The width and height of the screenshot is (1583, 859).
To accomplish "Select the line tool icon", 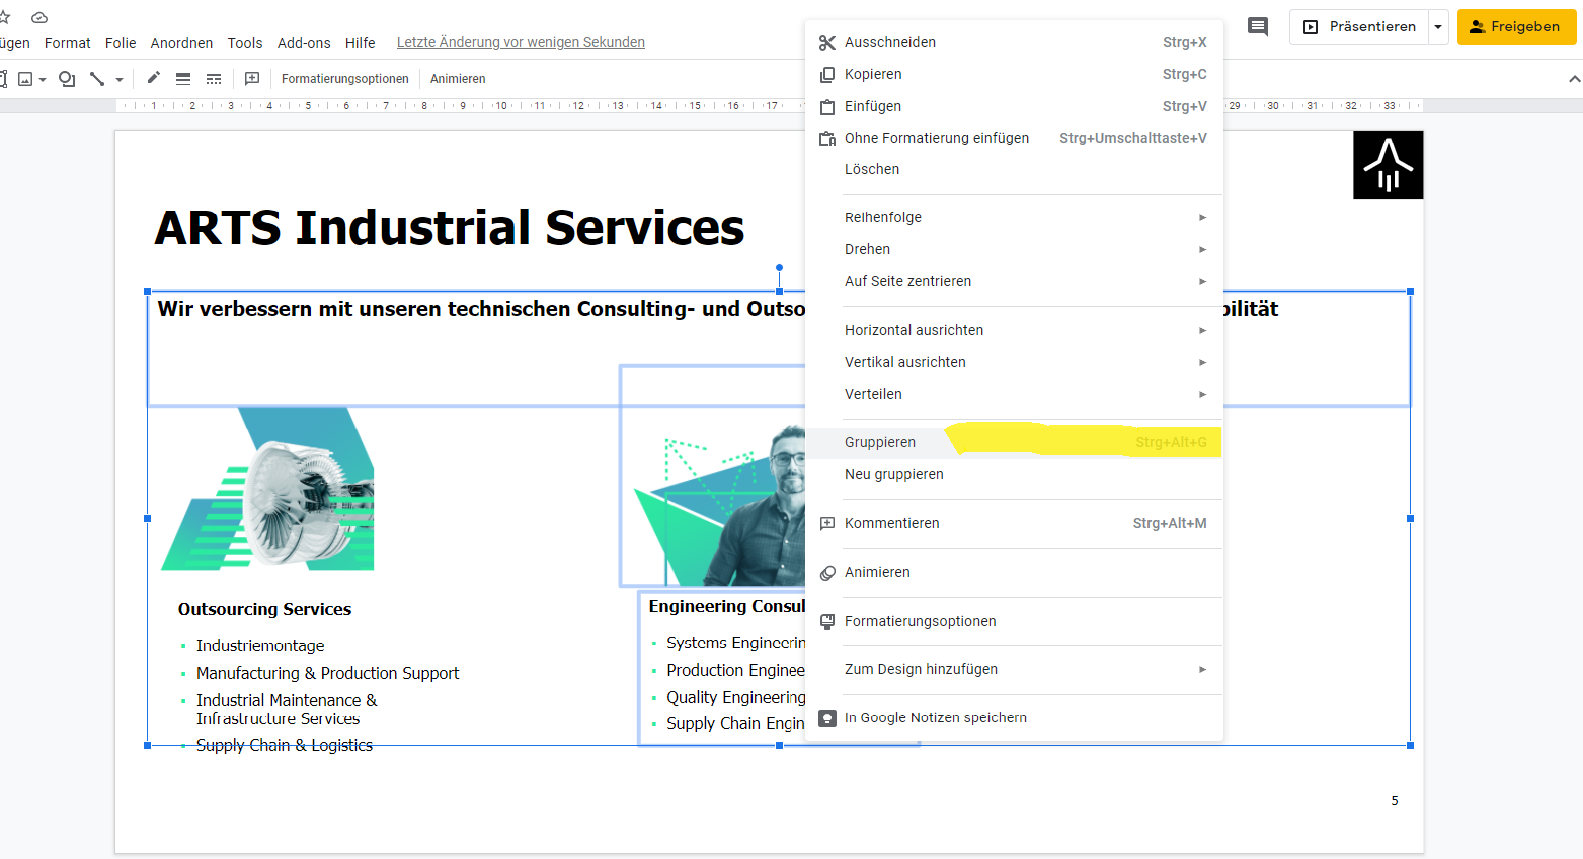I will 97,79.
